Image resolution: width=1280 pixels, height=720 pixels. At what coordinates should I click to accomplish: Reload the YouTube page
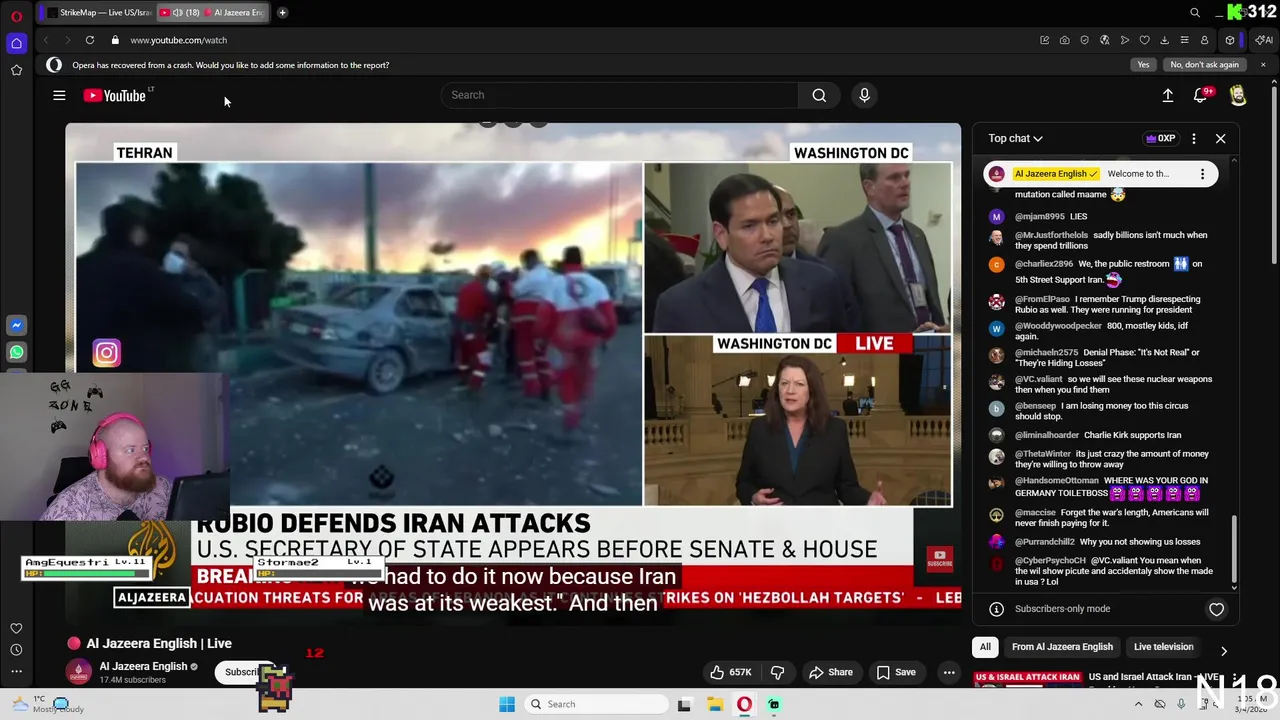click(x=90, y=40)
